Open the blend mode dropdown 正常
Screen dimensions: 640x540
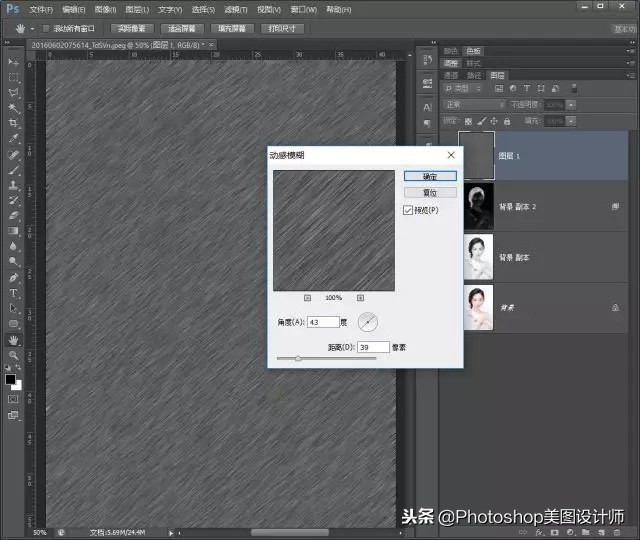[472, 104]
